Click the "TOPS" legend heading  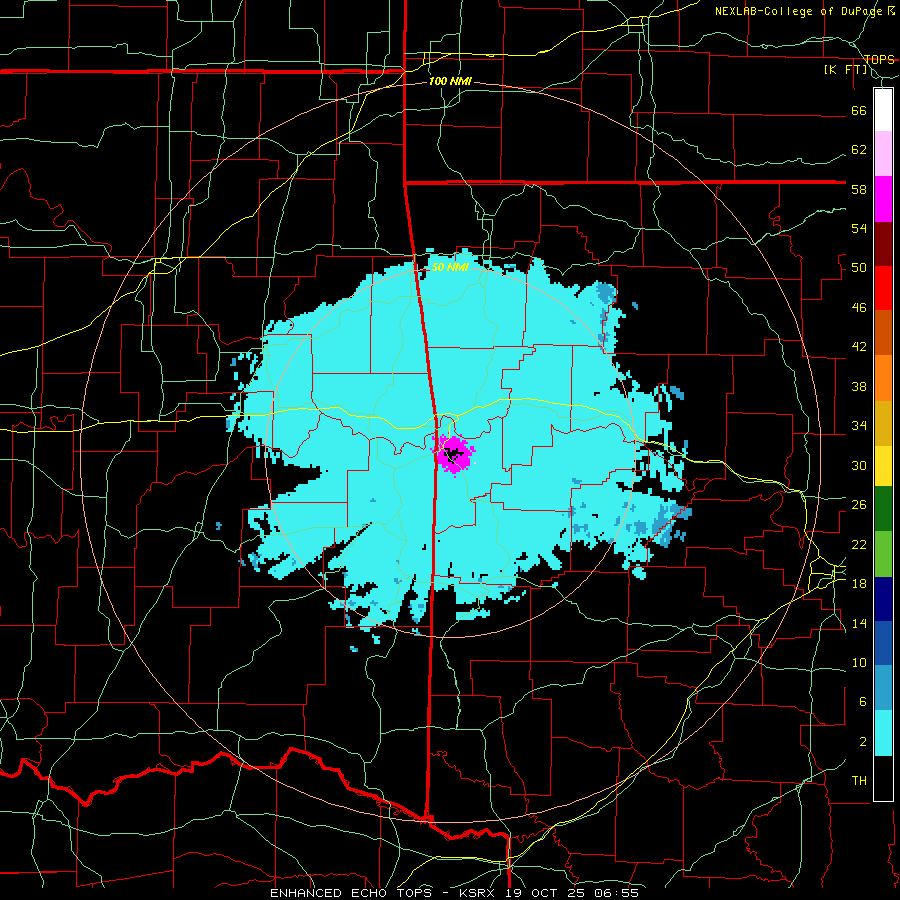coord(879,59)
